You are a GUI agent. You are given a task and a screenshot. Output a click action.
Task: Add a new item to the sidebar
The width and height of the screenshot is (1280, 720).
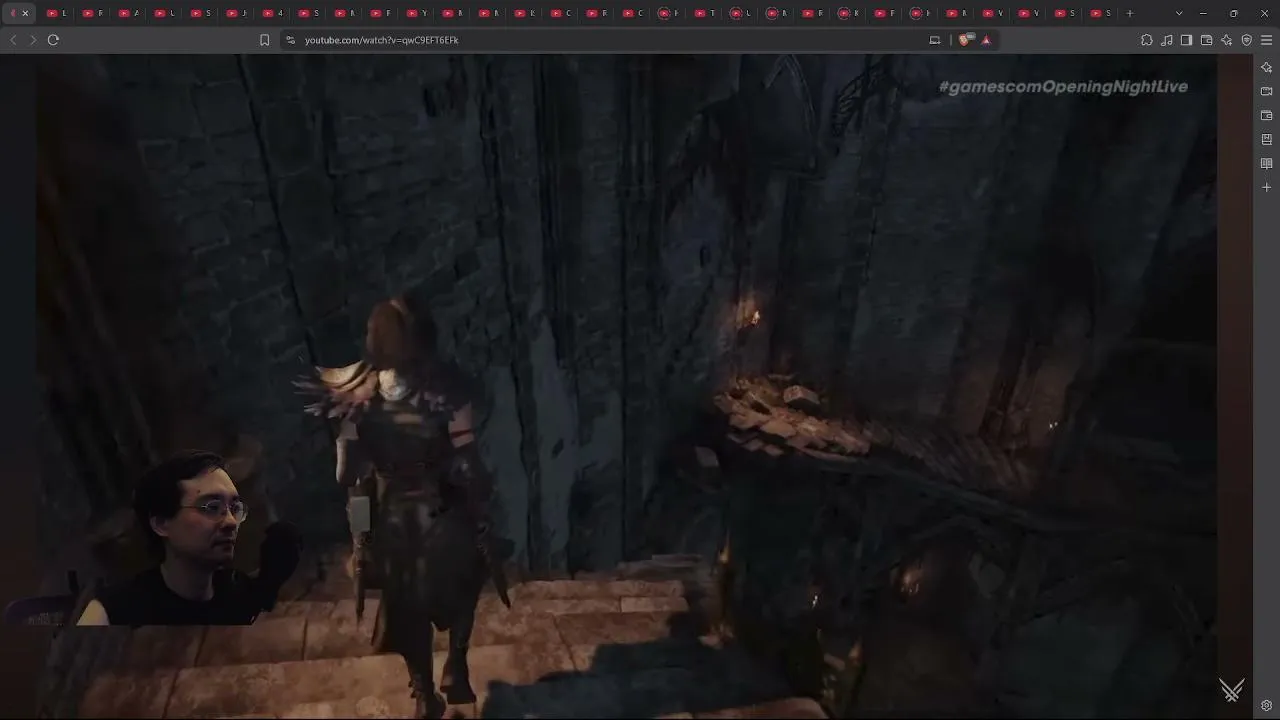click(1267, 187)
